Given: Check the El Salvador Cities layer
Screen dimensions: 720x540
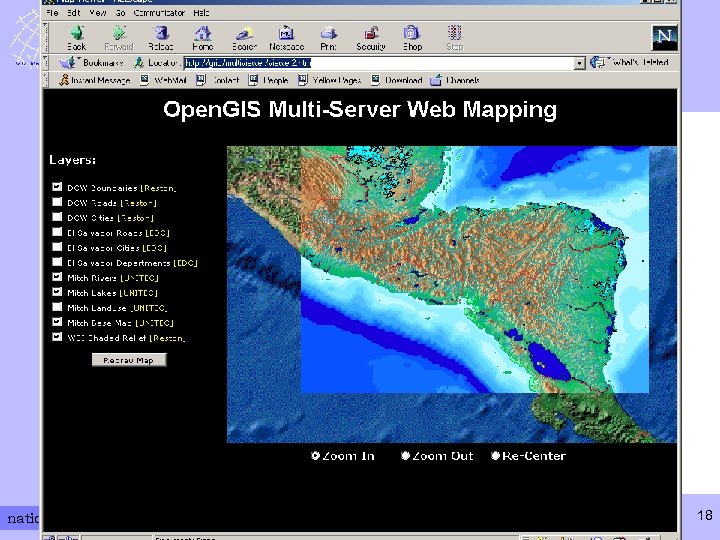Looking at the screenshot, I should [x=57, y=247].
